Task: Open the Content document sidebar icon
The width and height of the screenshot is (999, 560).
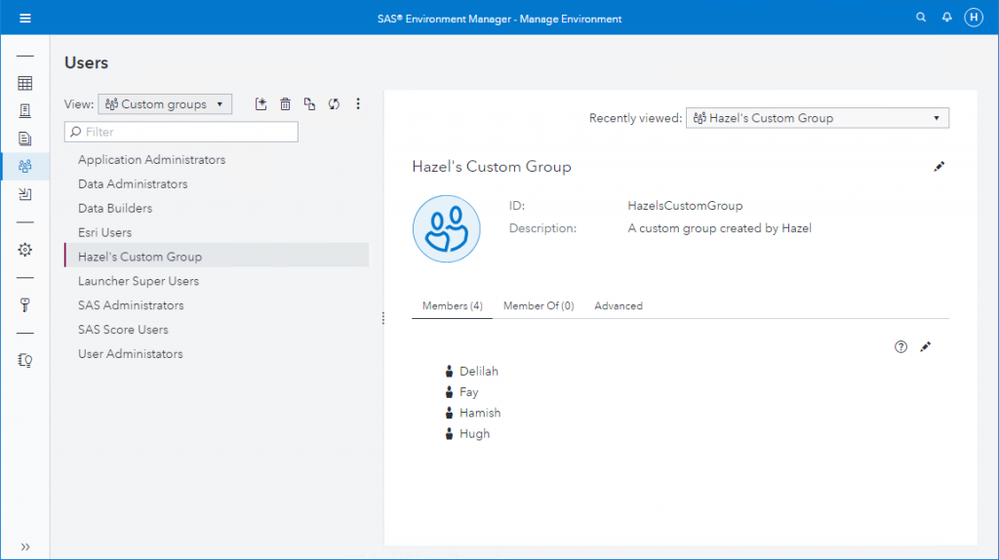Action: point(25,139)
